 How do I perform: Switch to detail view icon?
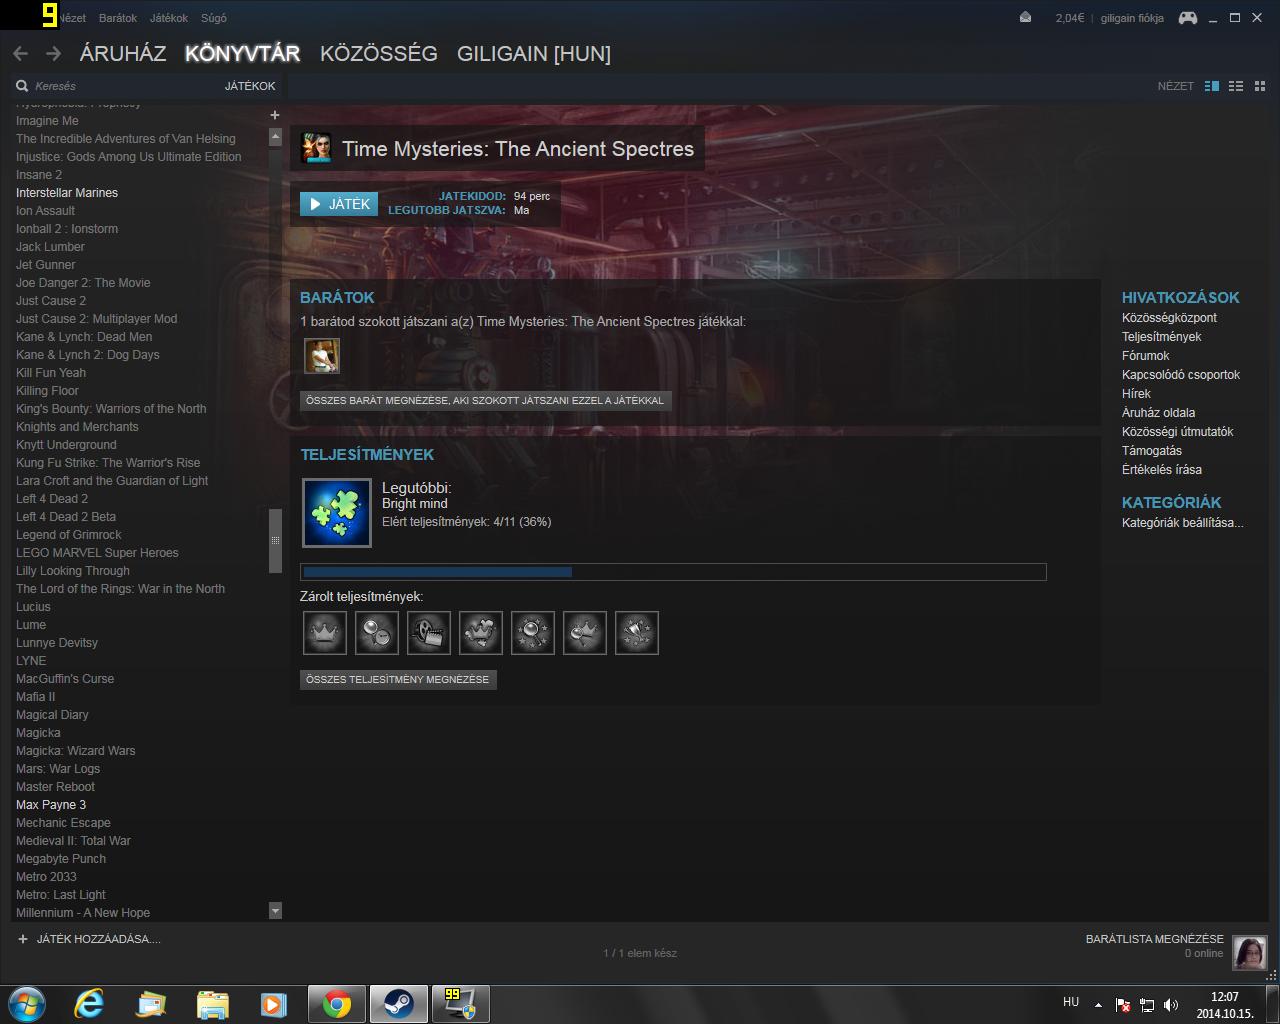tap(1212, 86)
